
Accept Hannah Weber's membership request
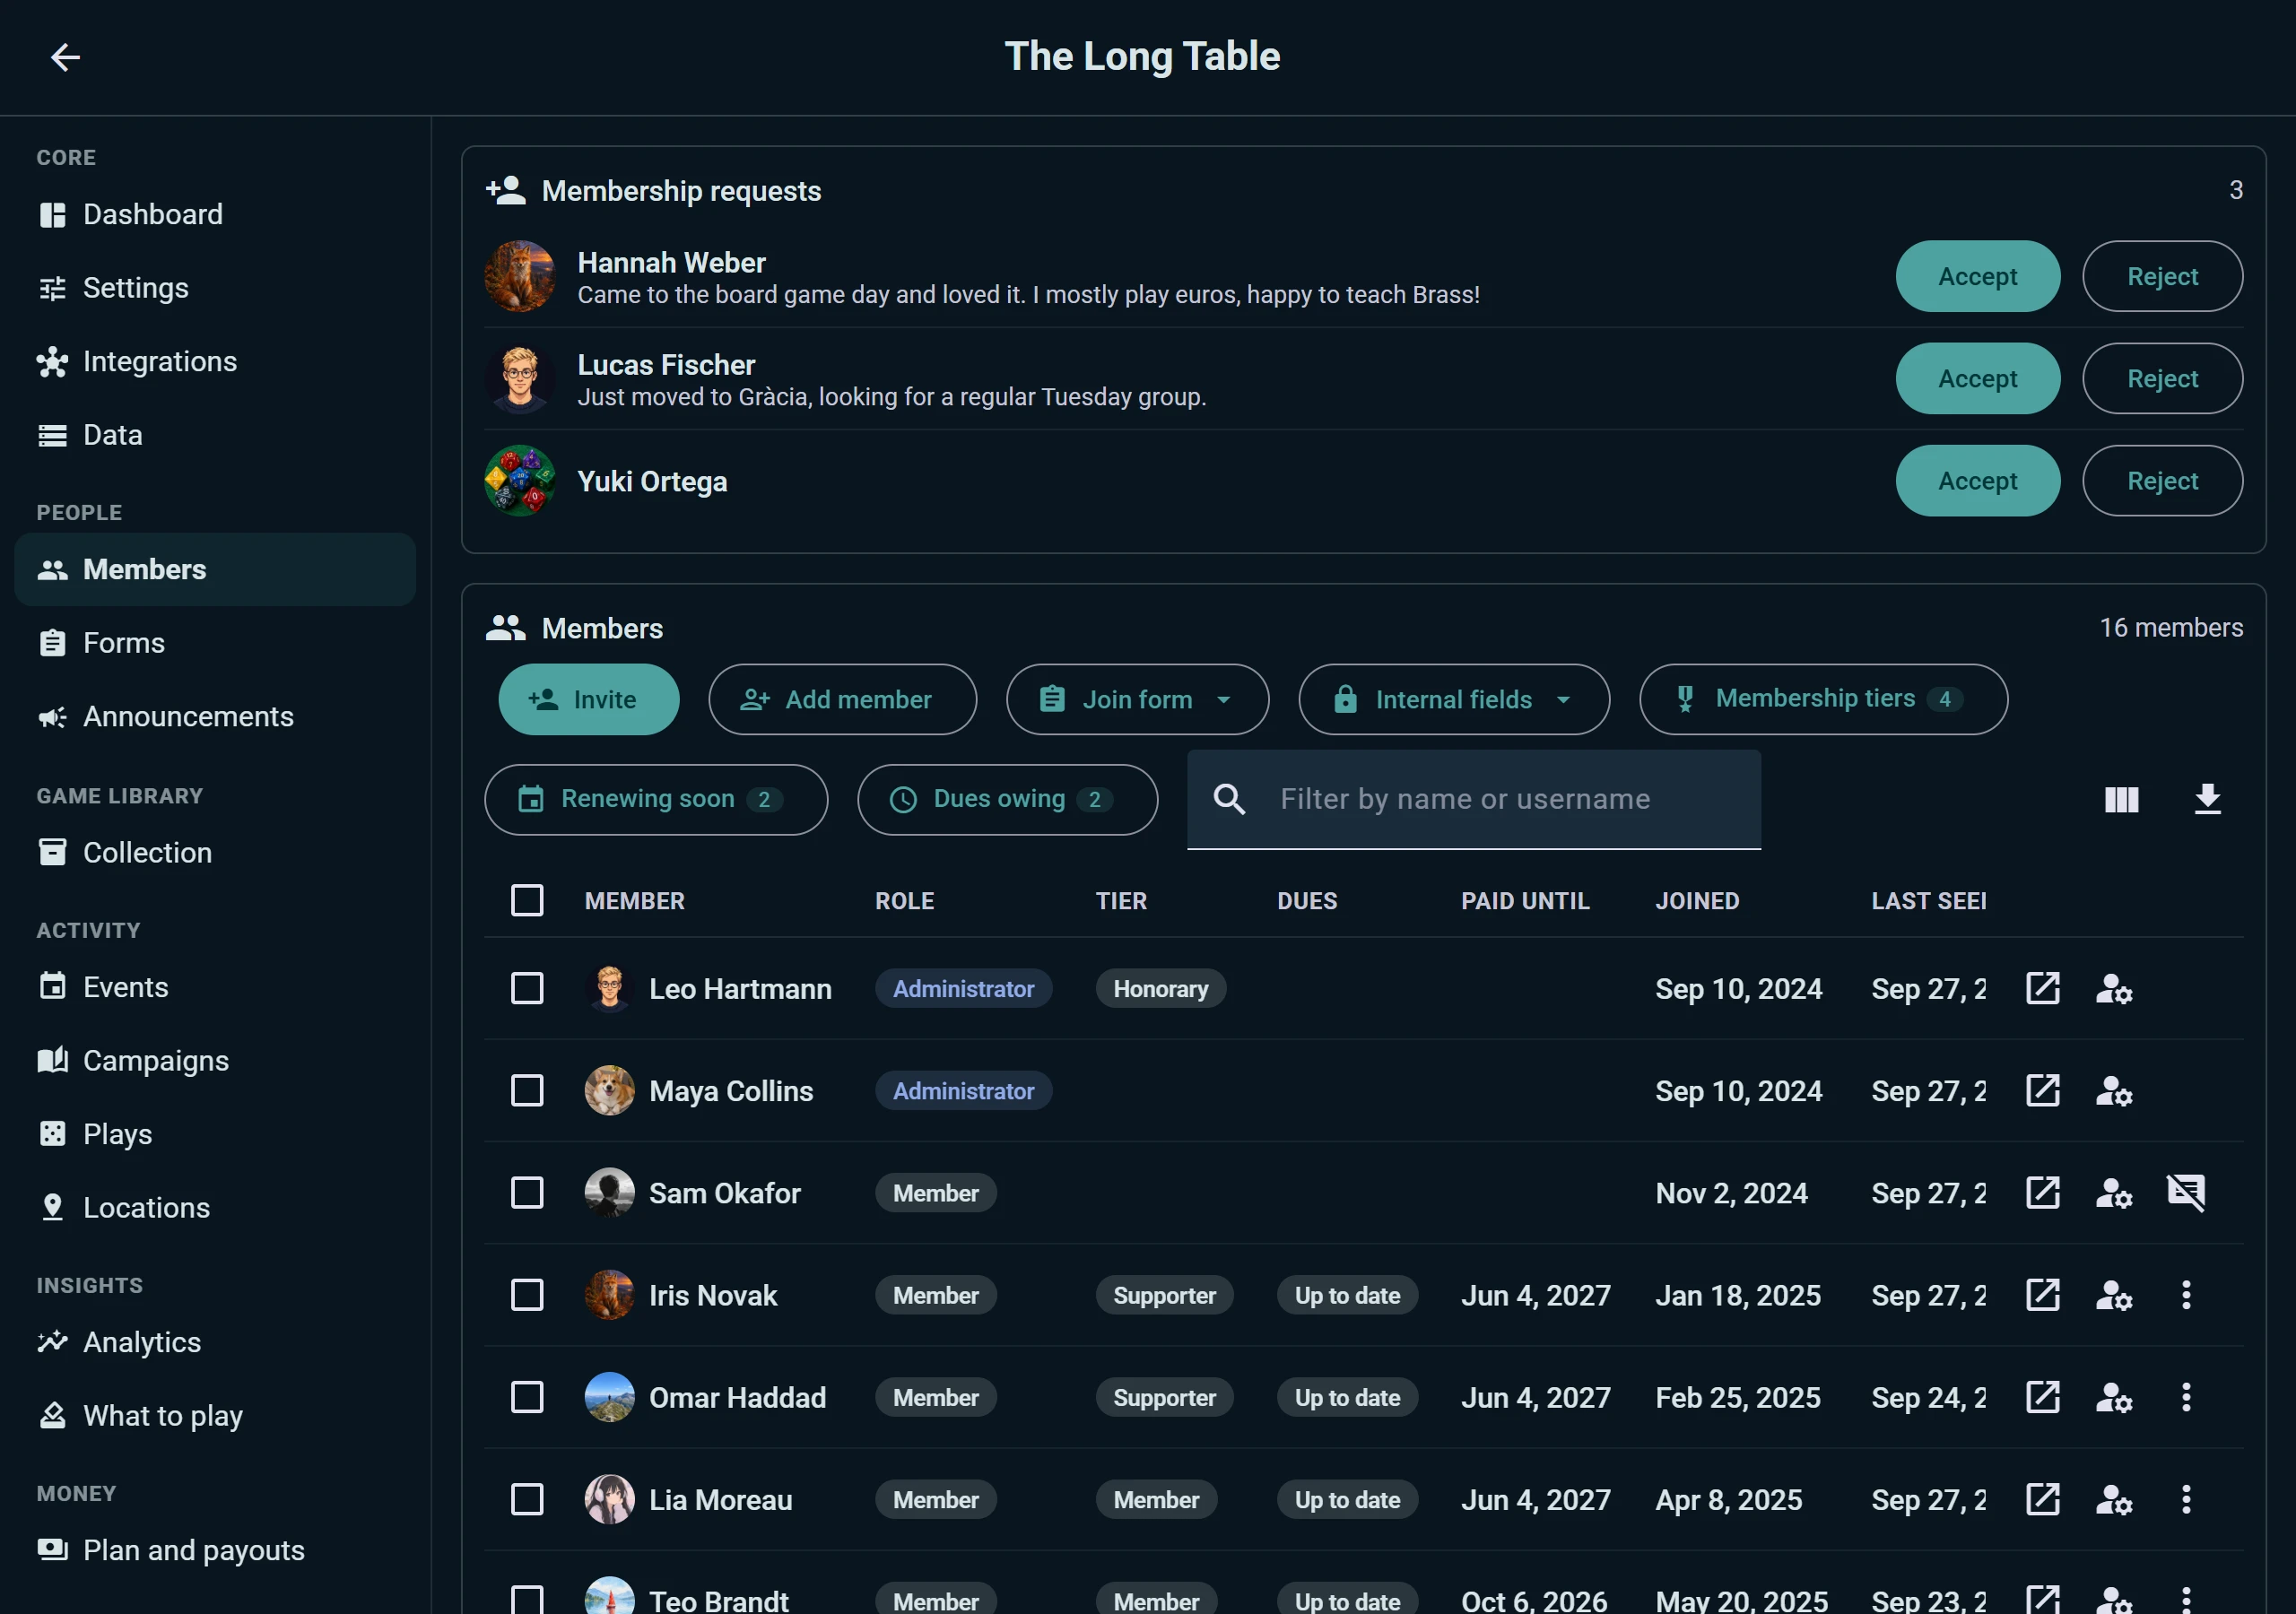1977,276
